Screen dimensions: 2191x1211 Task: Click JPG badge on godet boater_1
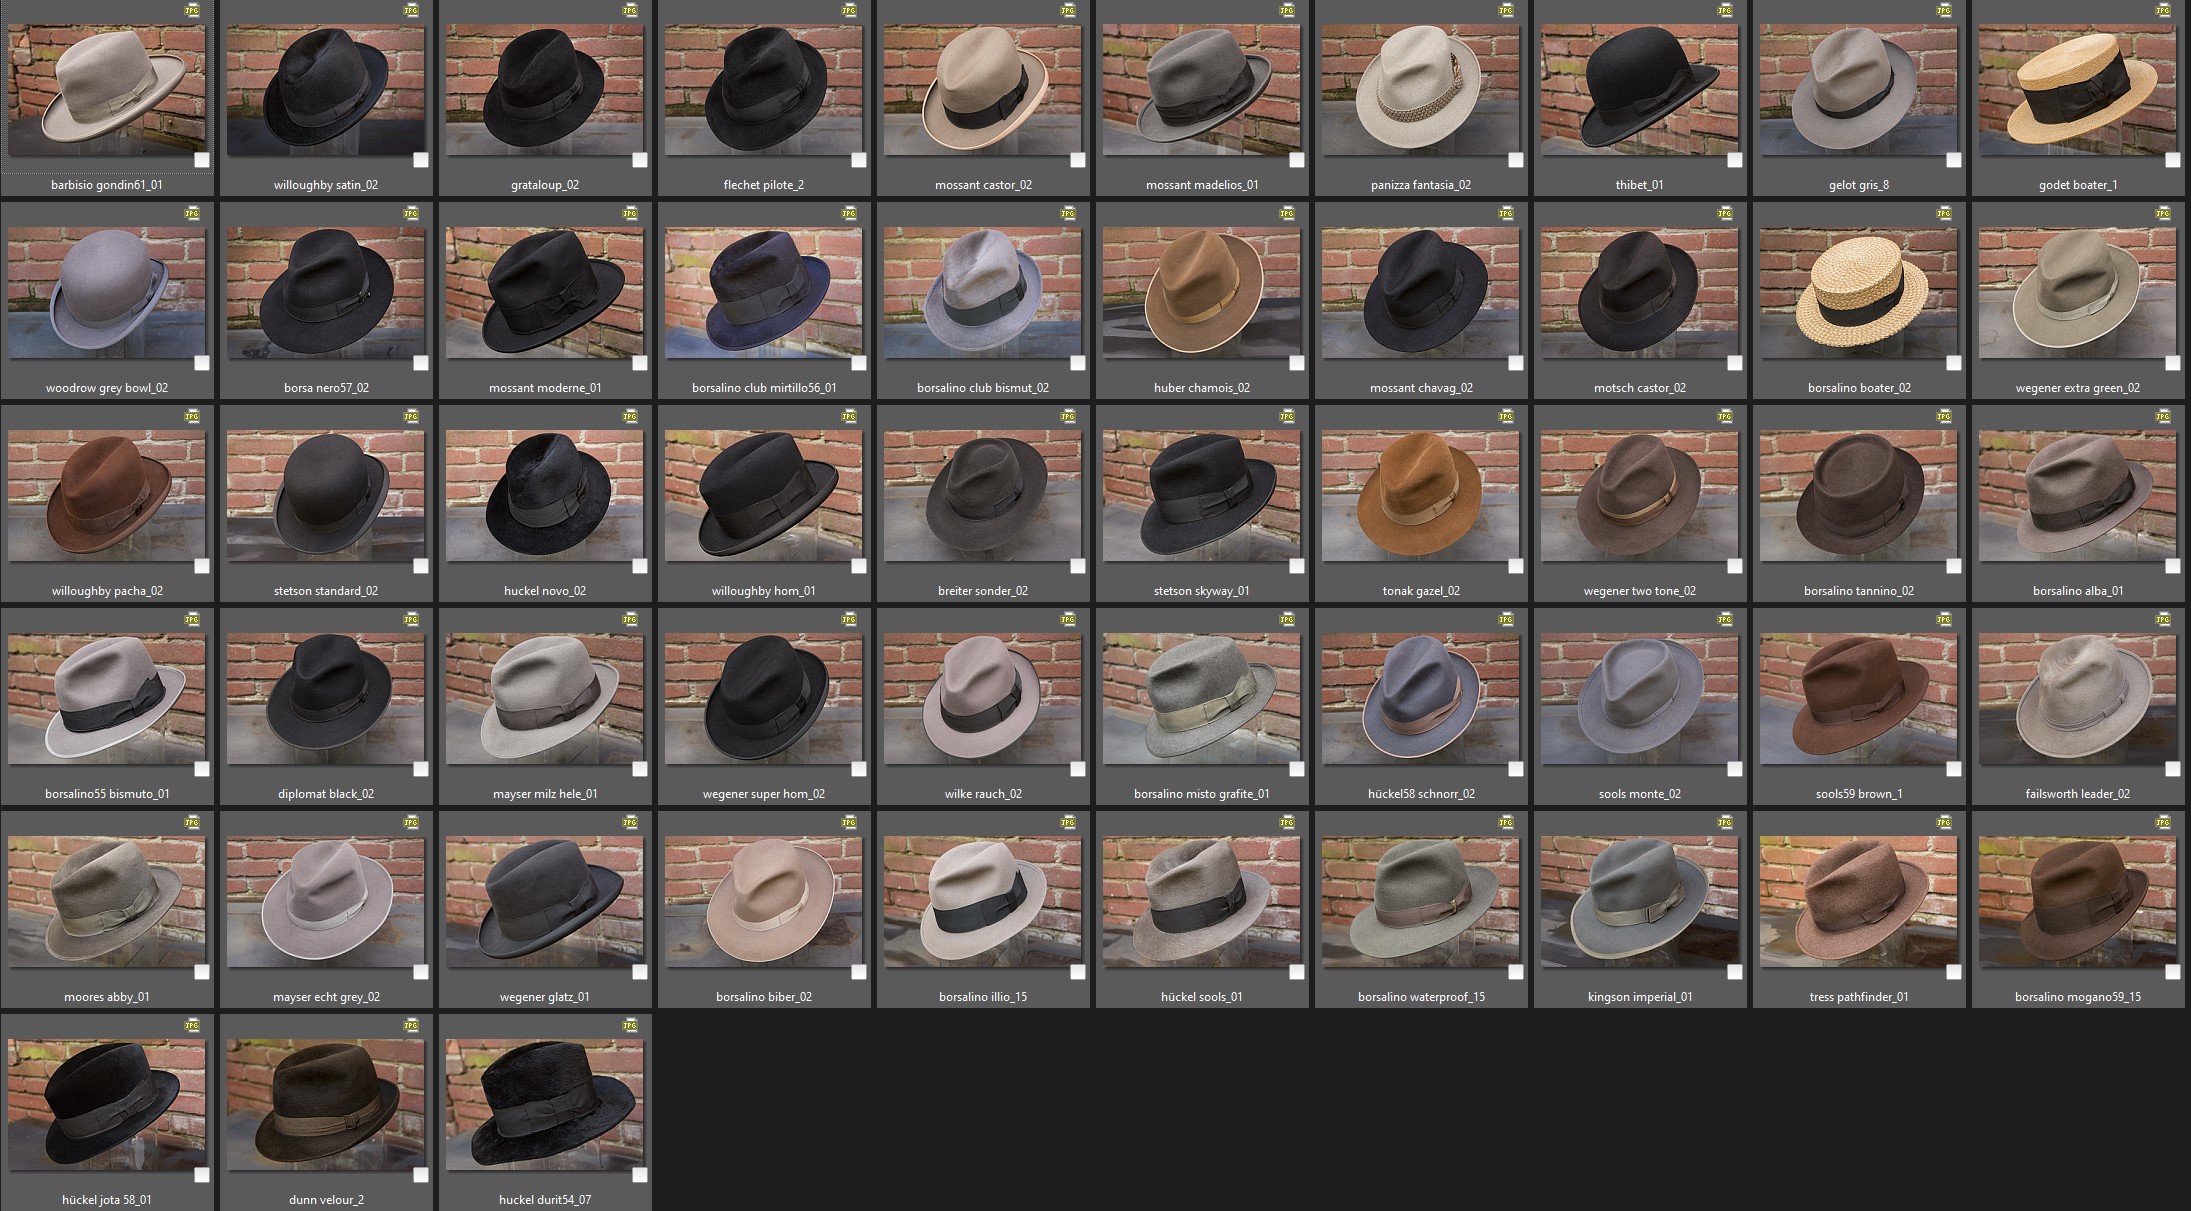pyautogui.click(x=2163, y=10)
